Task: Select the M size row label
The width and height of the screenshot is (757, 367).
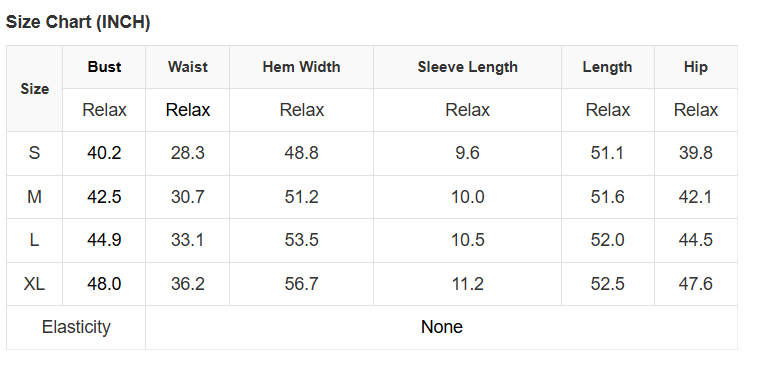Action: tap(34, 197)
